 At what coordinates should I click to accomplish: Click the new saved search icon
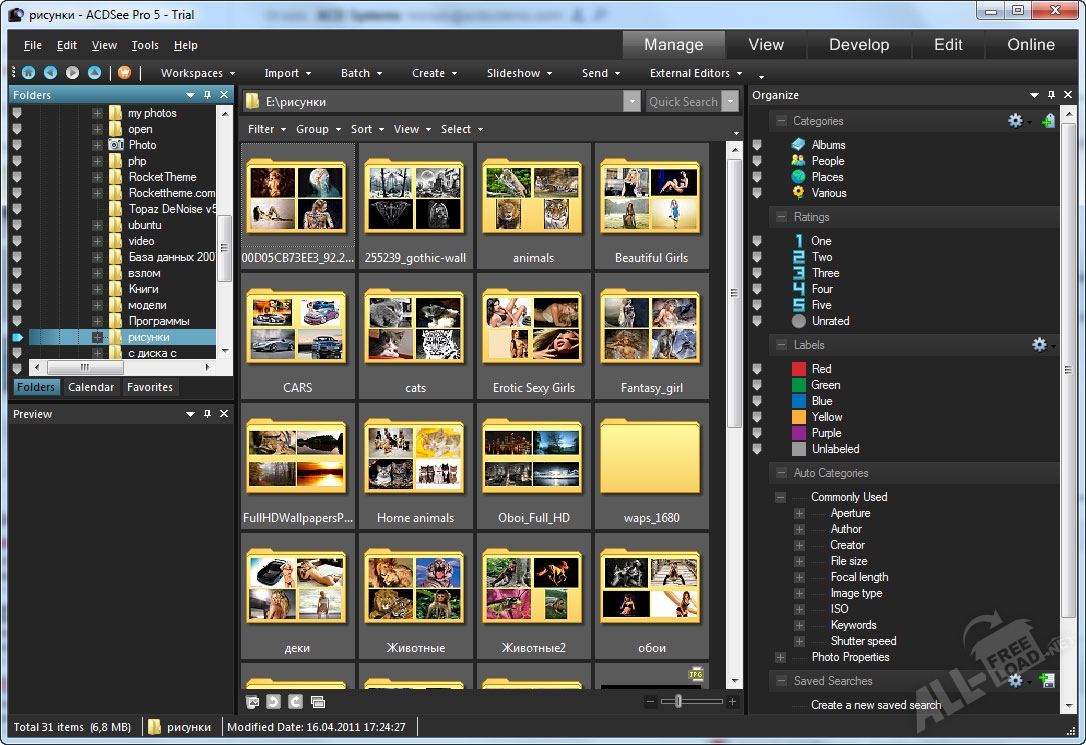pyautogui.click(x=1047, y=681)
